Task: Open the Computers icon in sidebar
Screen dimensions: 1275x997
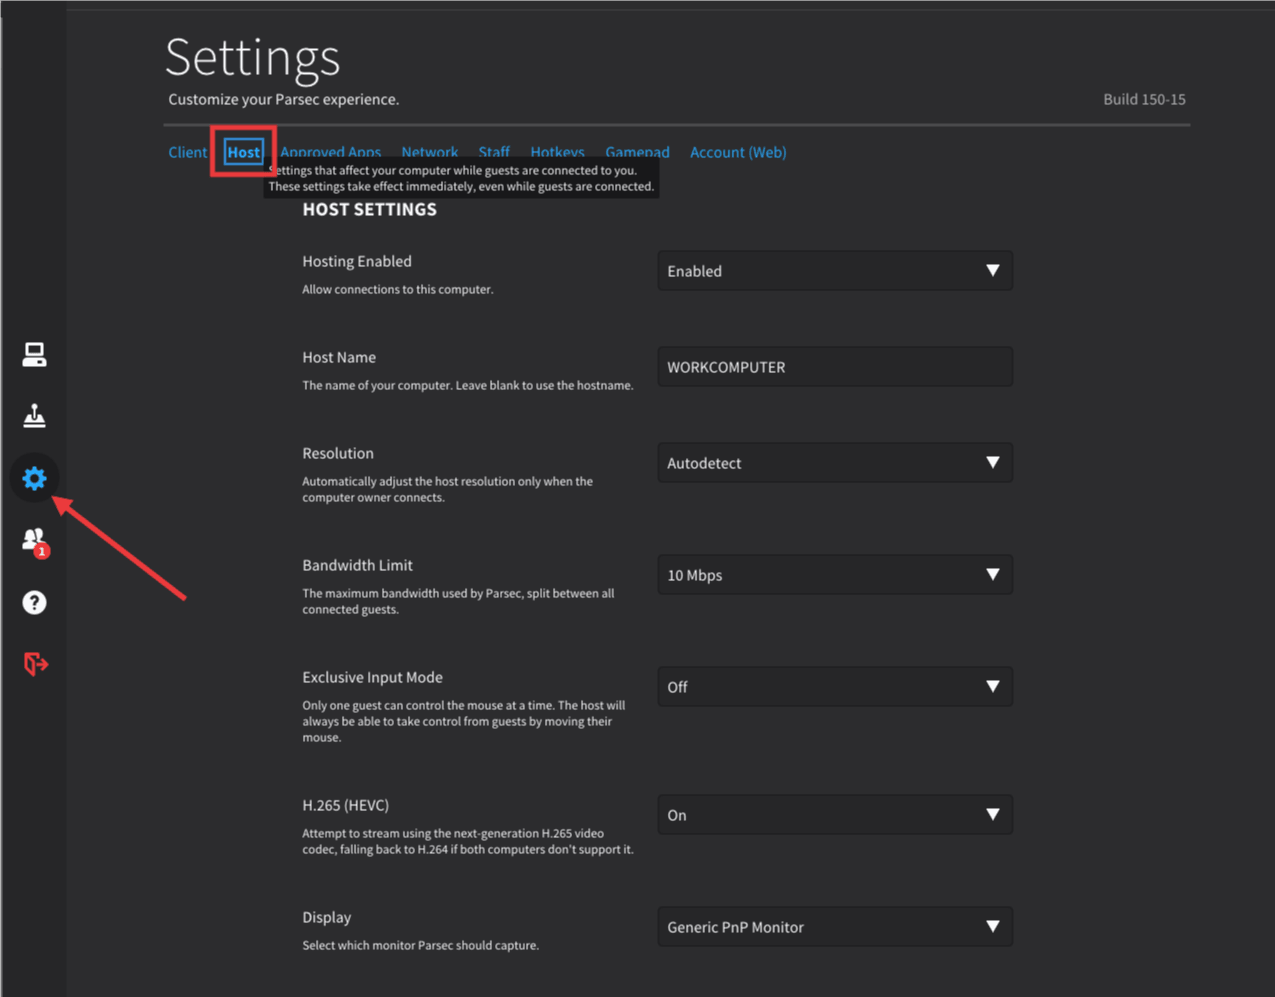Action: point(34,354)
